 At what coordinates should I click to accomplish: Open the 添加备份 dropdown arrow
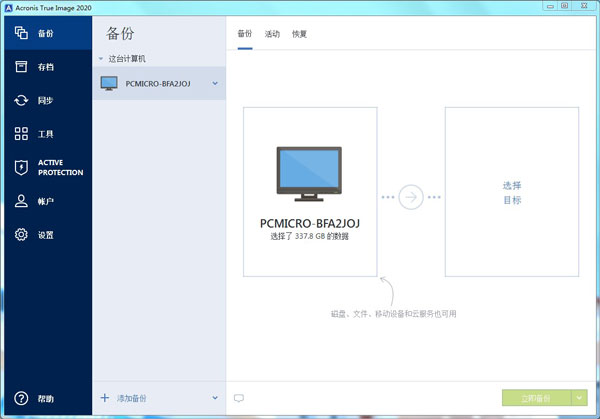click(x=215, y=398)
